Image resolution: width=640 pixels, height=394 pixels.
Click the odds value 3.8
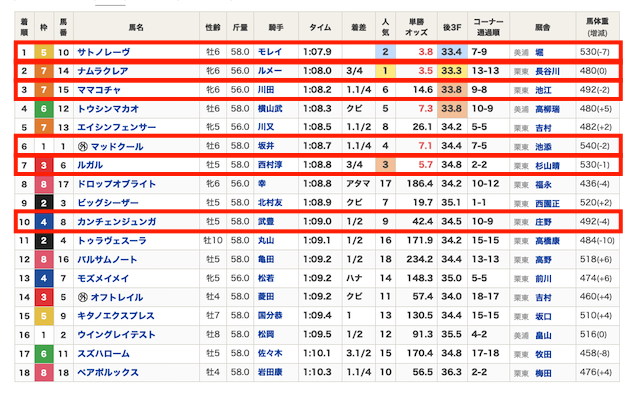point(425,52)
